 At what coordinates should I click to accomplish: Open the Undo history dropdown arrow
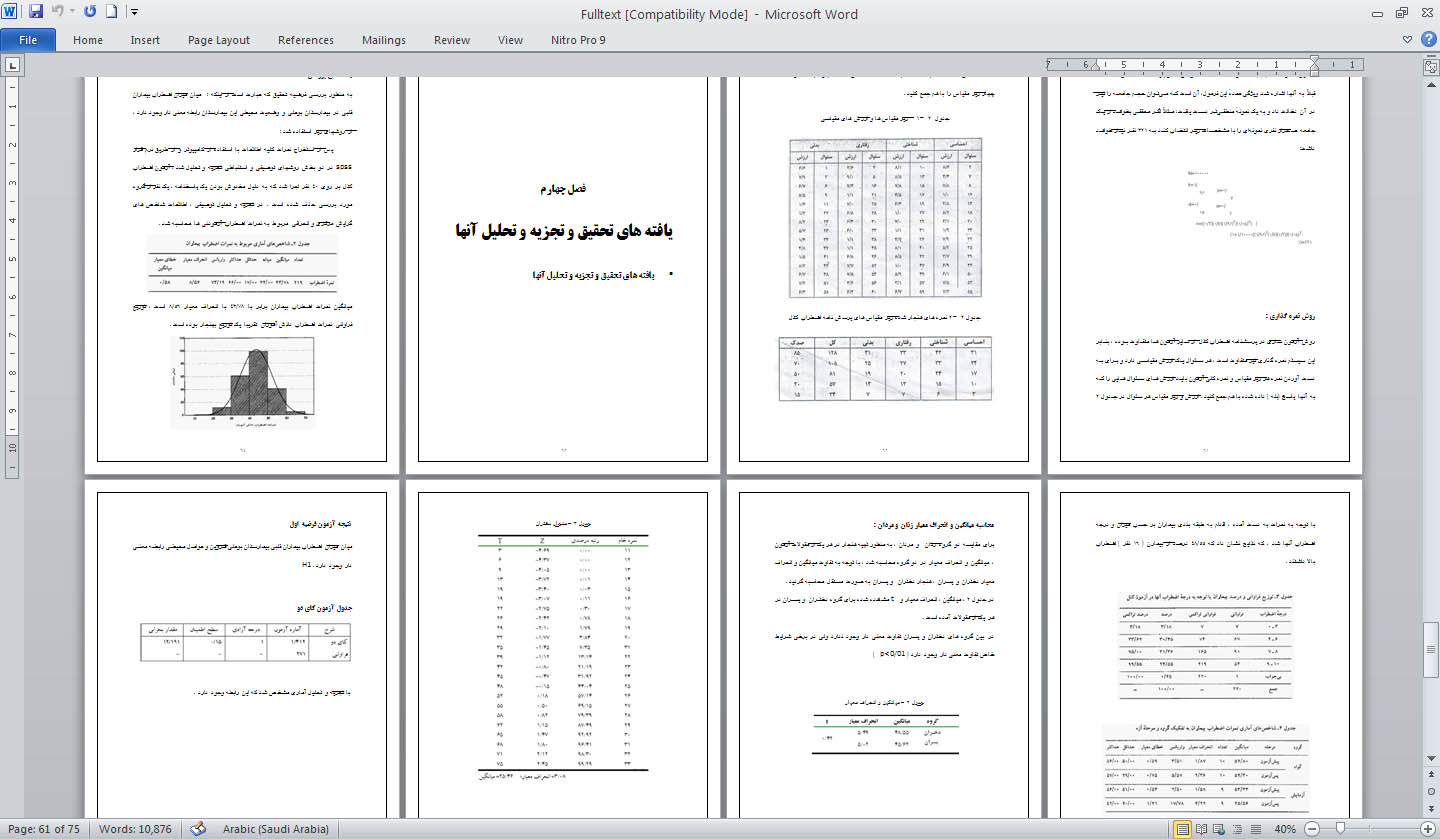(73, 13)
